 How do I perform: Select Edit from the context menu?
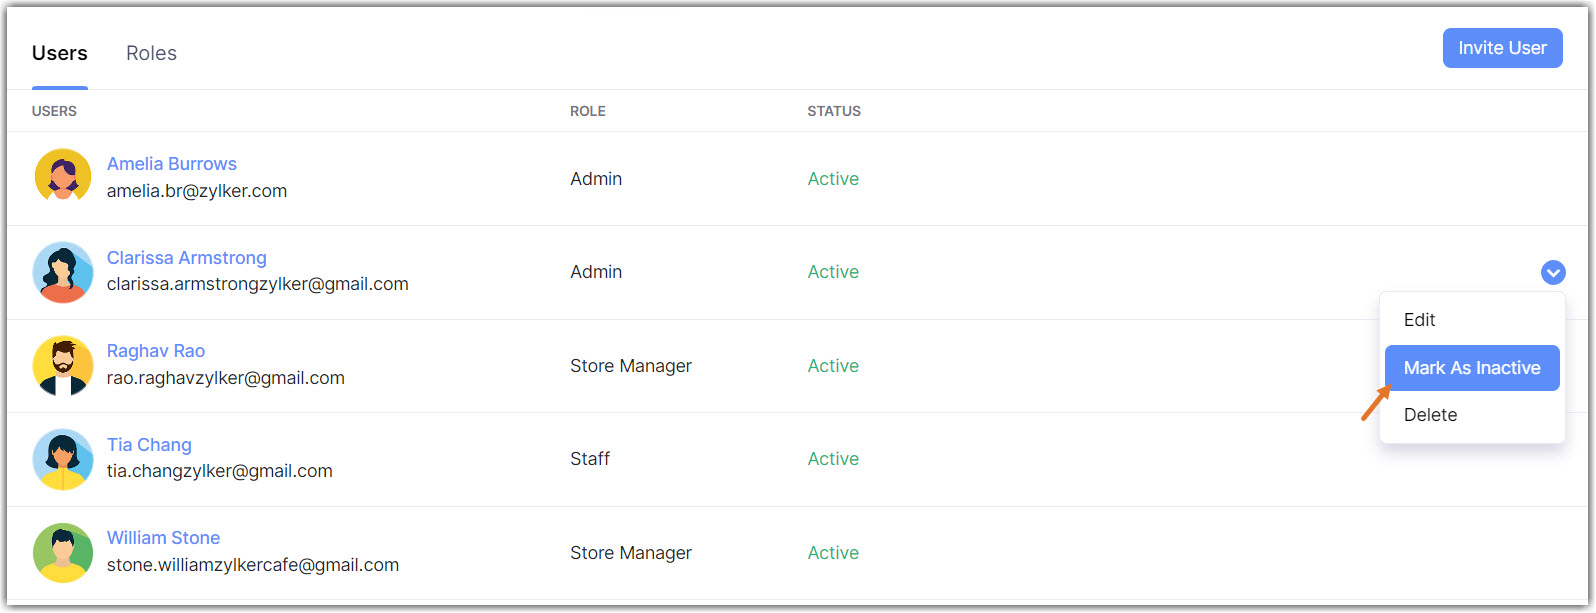1419,320
